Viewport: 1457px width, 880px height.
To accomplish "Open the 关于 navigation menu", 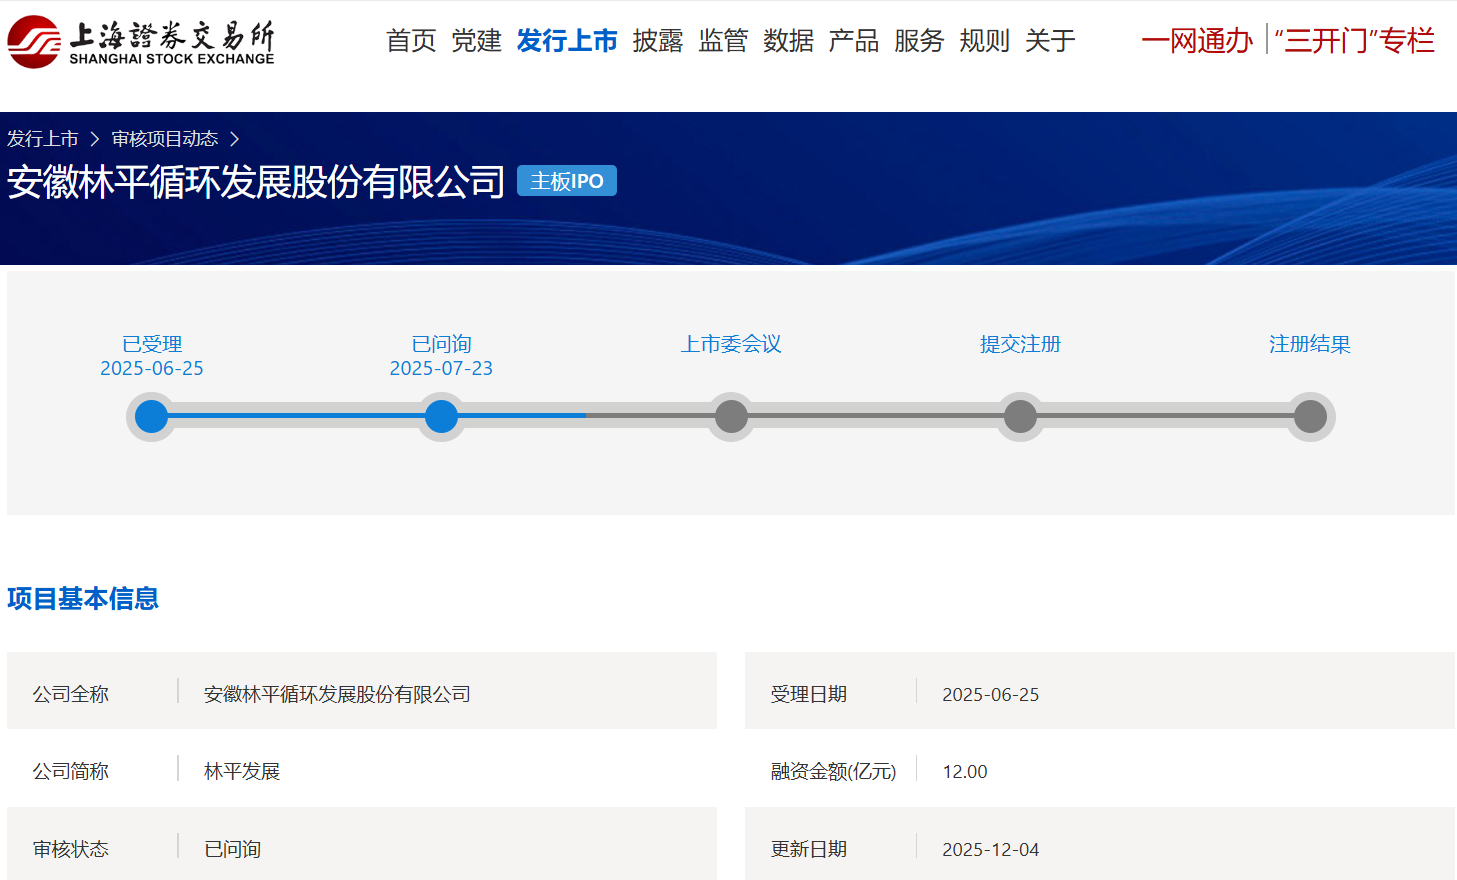I will (1050, 41).
